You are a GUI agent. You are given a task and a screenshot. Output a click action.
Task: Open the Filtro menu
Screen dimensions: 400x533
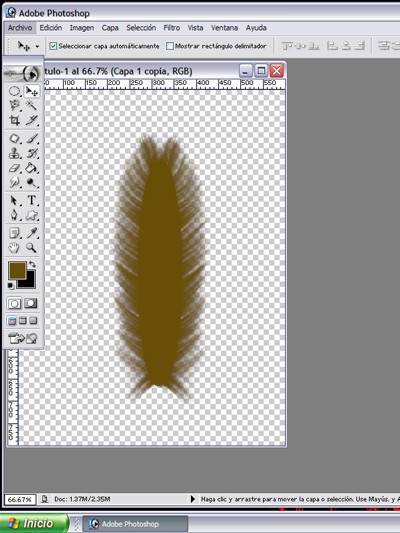[172, 28]
